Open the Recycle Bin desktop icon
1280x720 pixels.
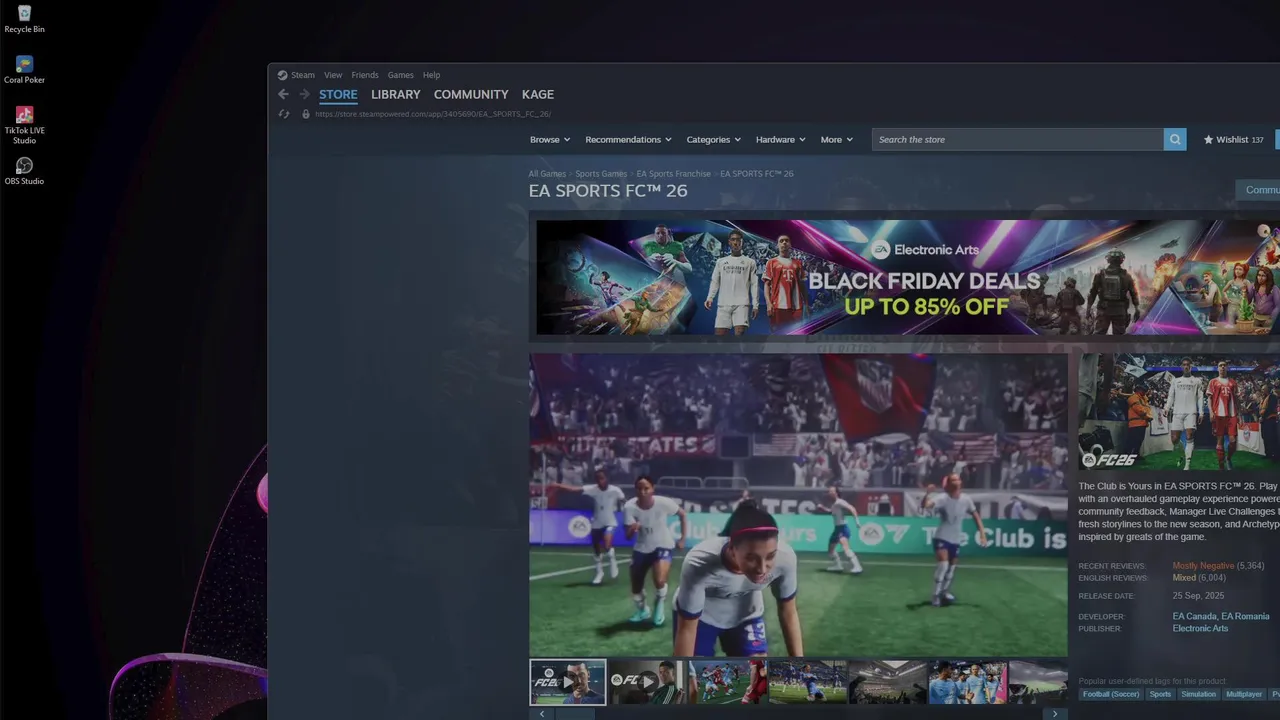point(24,19)
